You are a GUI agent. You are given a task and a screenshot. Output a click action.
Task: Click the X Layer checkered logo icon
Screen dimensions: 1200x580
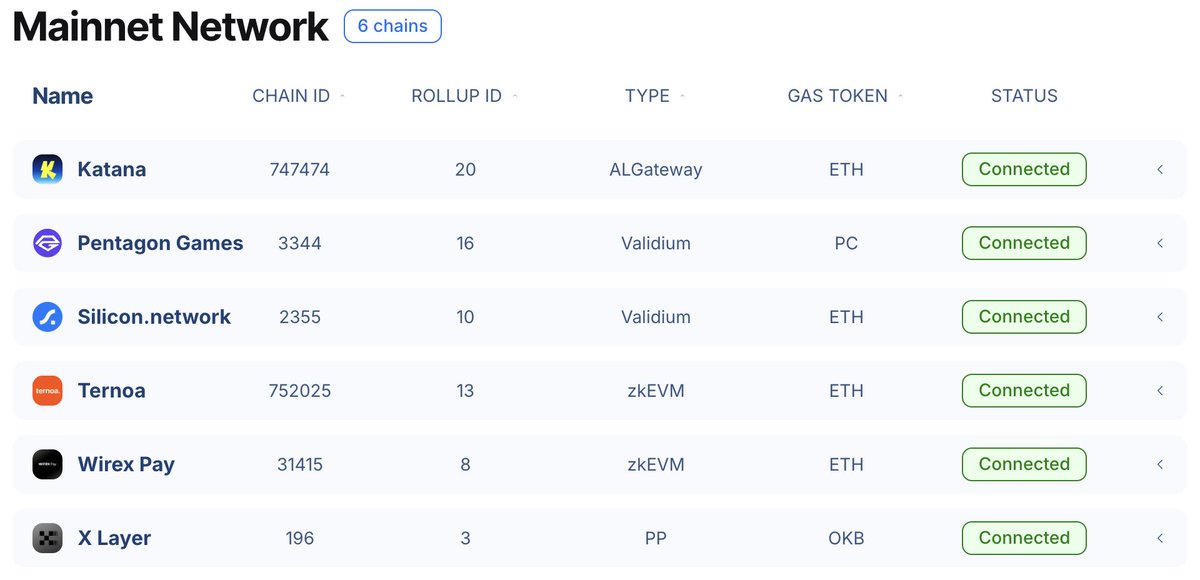47,538
